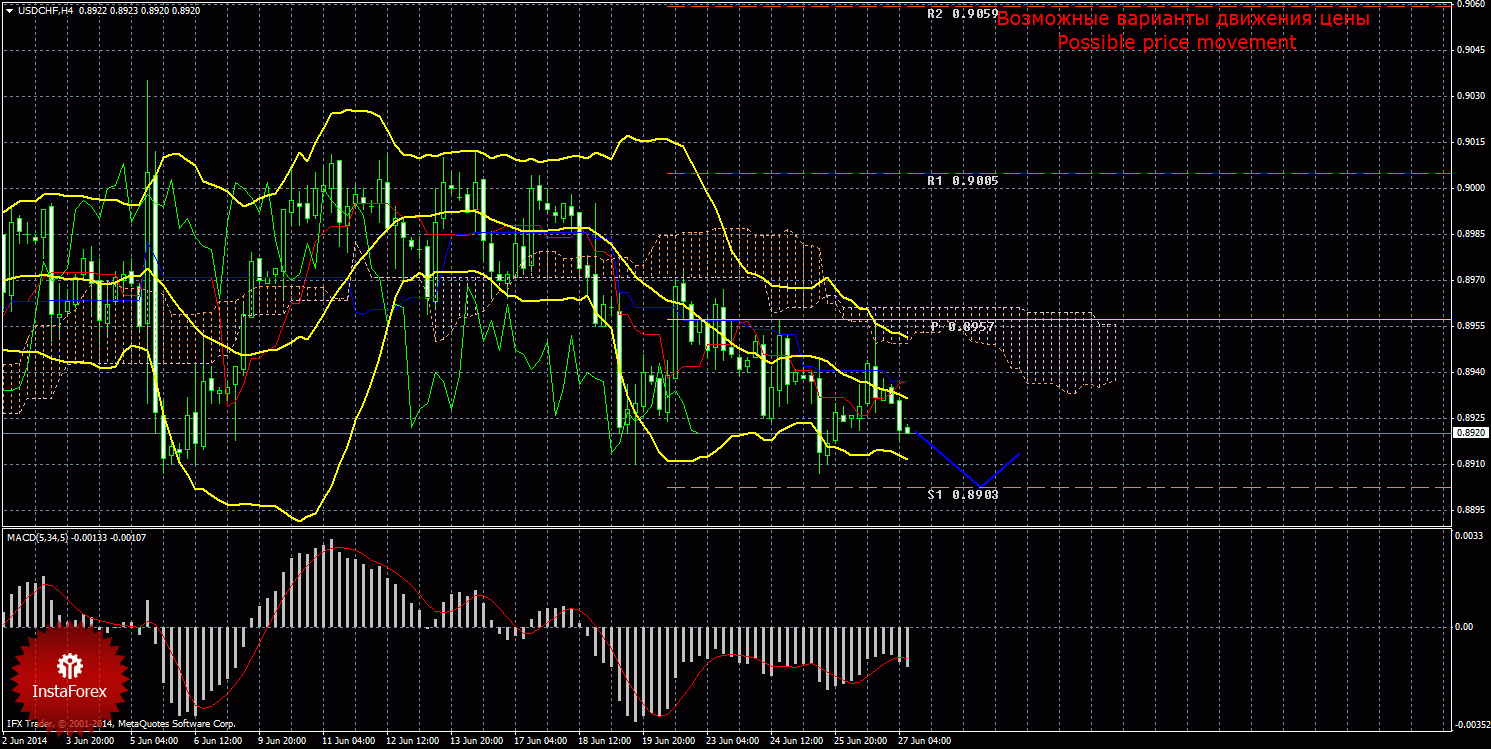Click the current price tag 0.8920
Image resolution: width=1491 pixels, height=749 pixels.
point(1468,433)
